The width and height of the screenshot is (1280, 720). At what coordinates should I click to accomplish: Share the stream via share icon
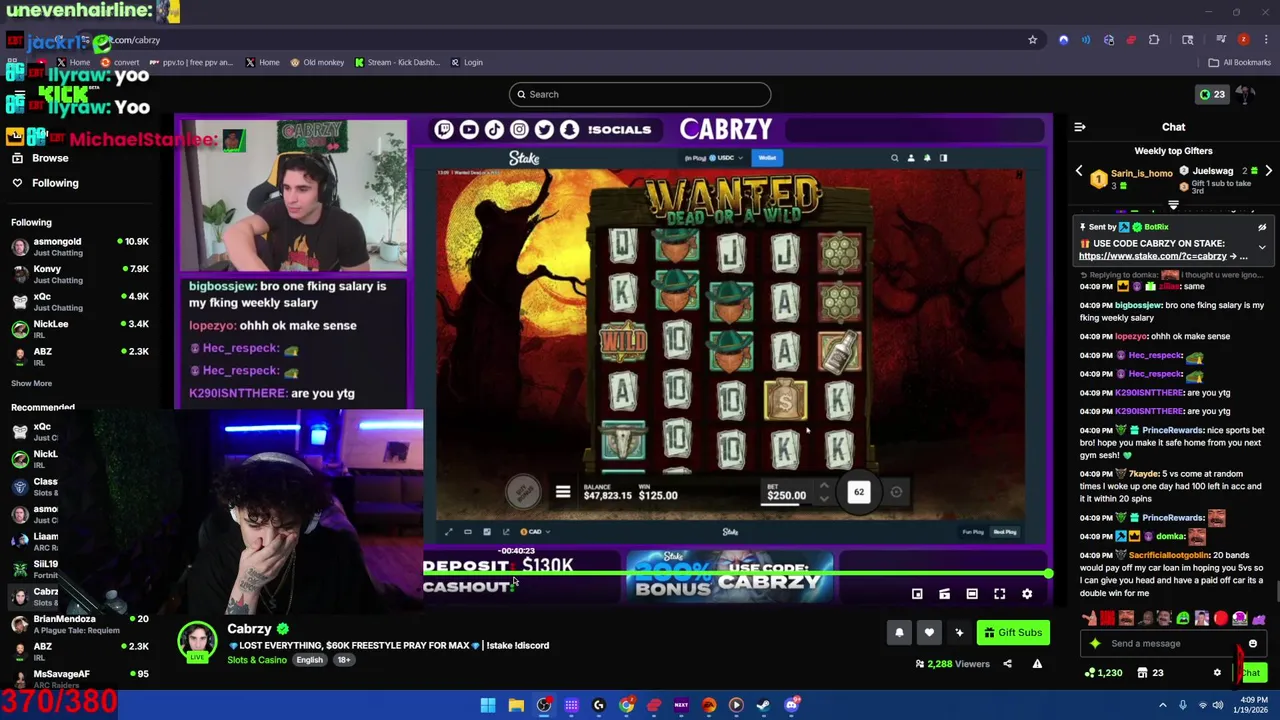(x=1007, y=664)
